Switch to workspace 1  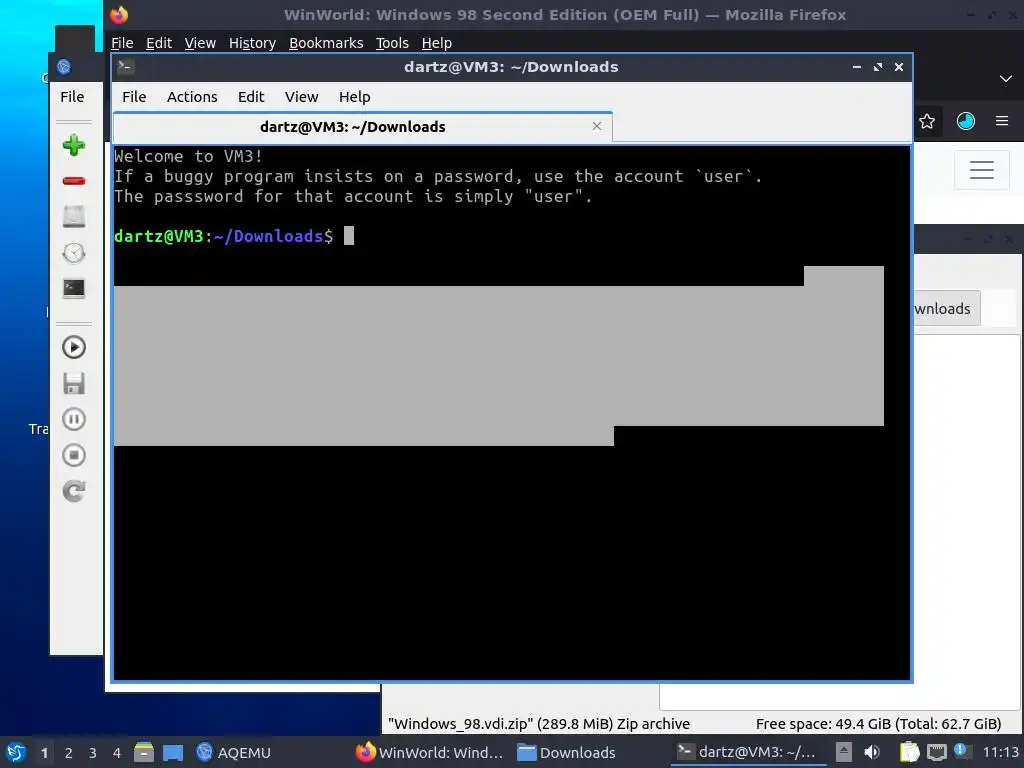[44, 753]
